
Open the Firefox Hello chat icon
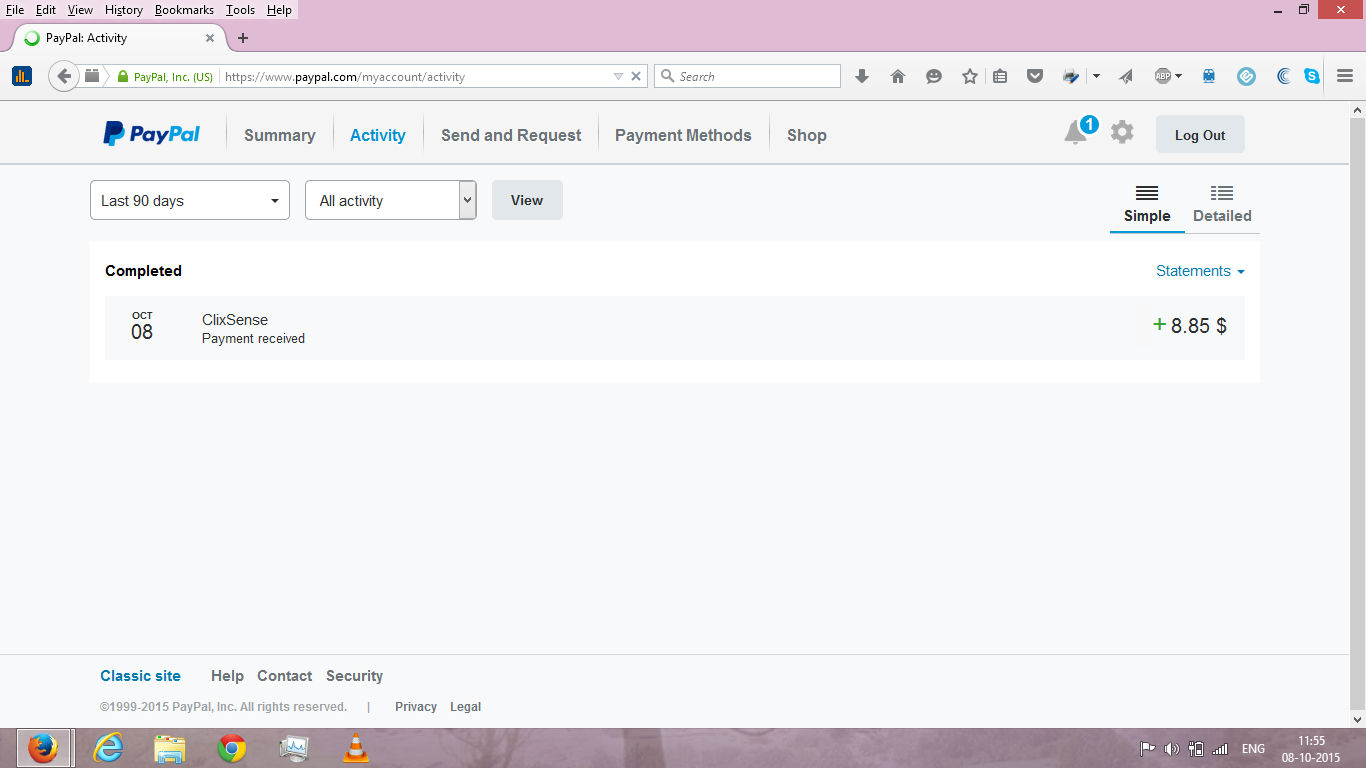934,76
